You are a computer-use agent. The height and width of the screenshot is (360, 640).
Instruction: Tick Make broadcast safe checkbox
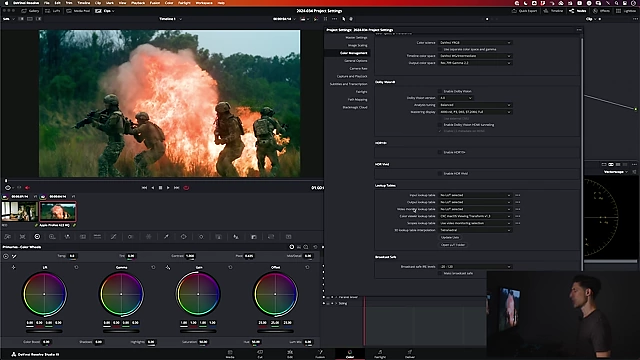[440, 273]
